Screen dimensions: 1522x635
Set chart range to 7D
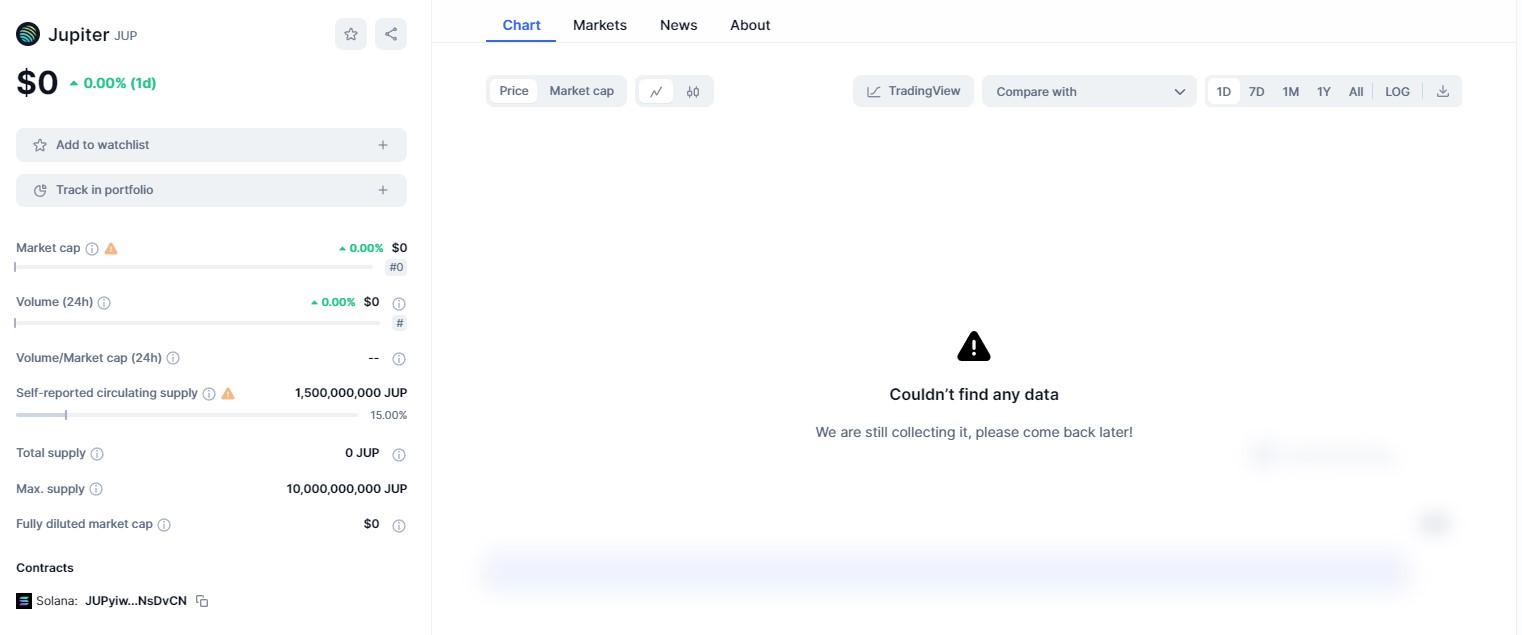1257,91
